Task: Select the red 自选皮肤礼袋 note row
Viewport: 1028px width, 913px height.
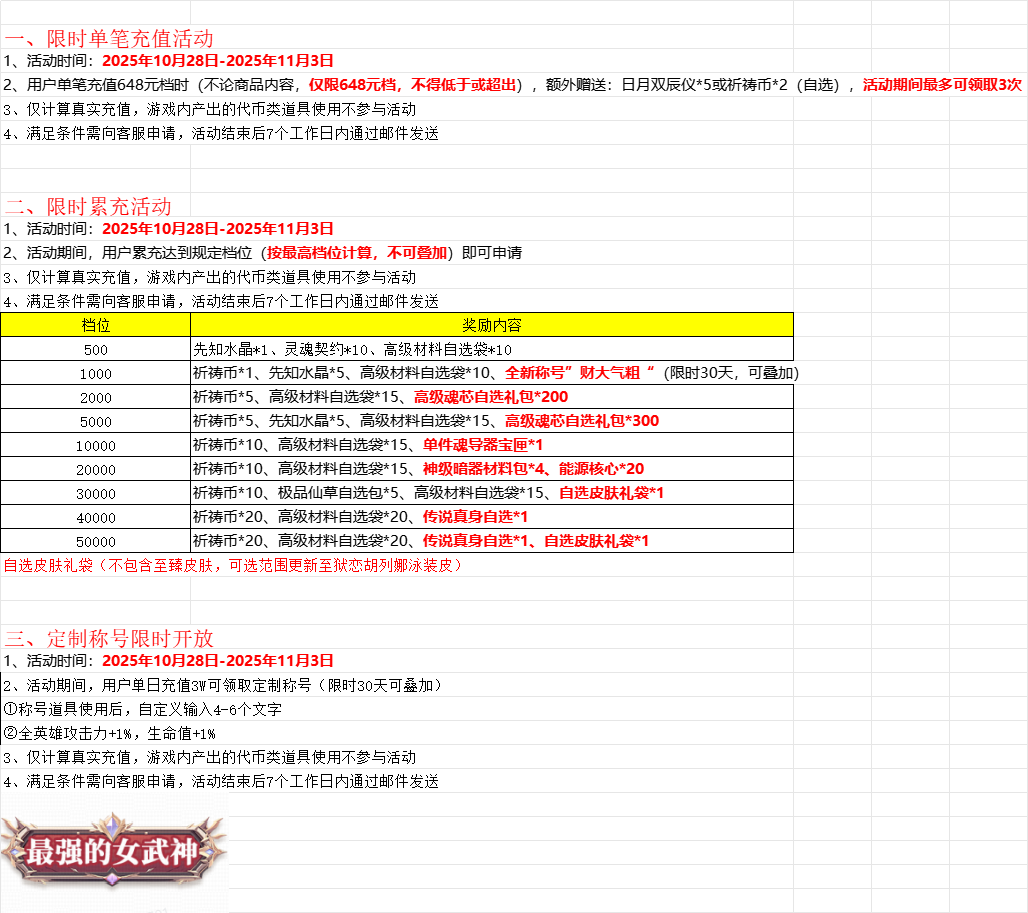Action: click(x=232, y=565)
